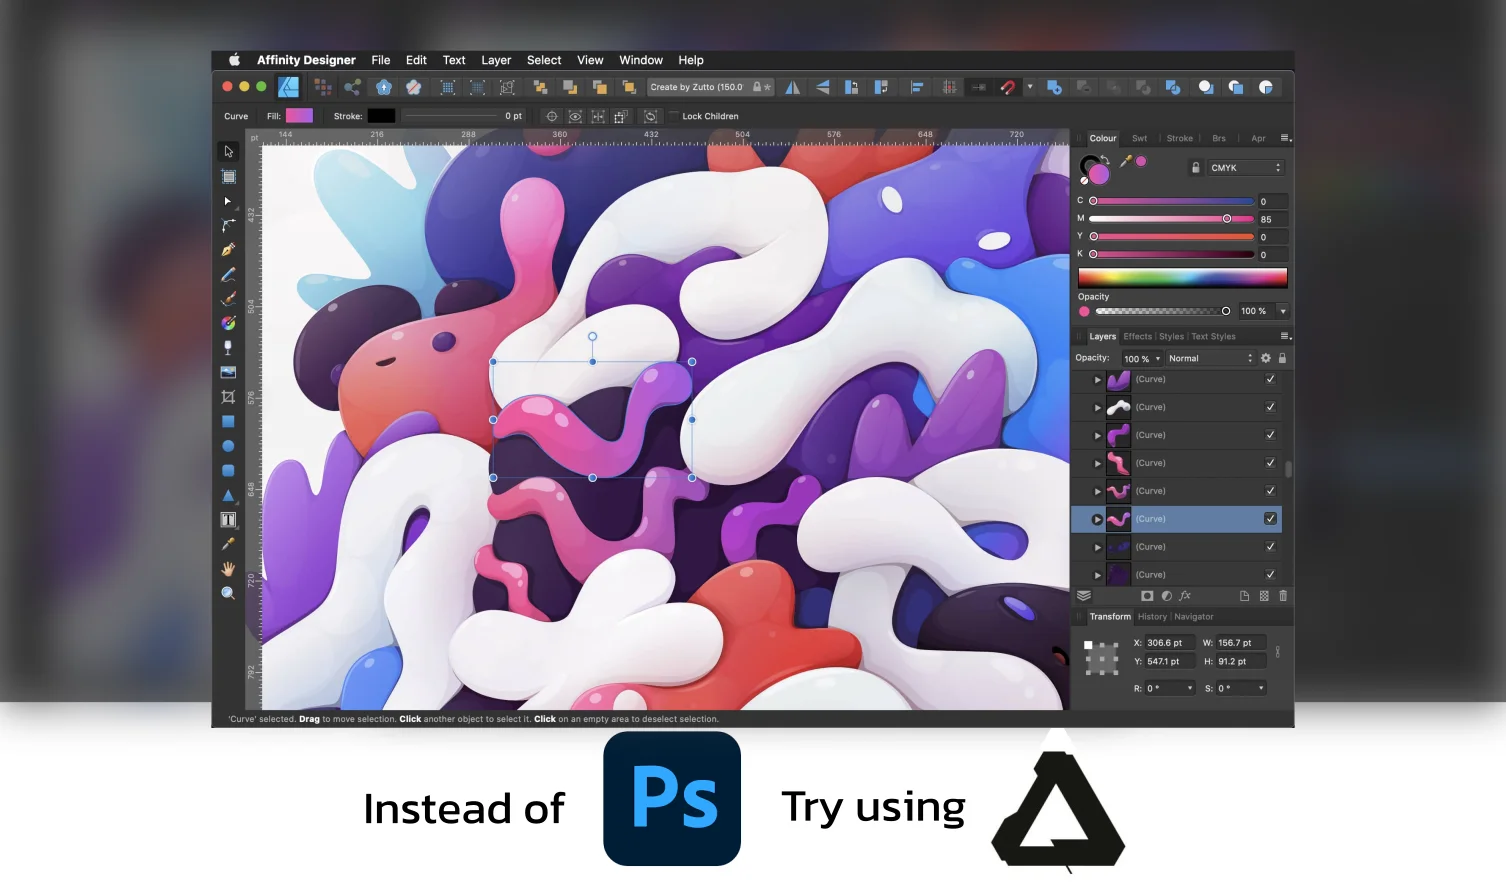This screenshot has width=1506, height=885.
Task: Select the Transparency wine glass tool
Action: point(228,347)
